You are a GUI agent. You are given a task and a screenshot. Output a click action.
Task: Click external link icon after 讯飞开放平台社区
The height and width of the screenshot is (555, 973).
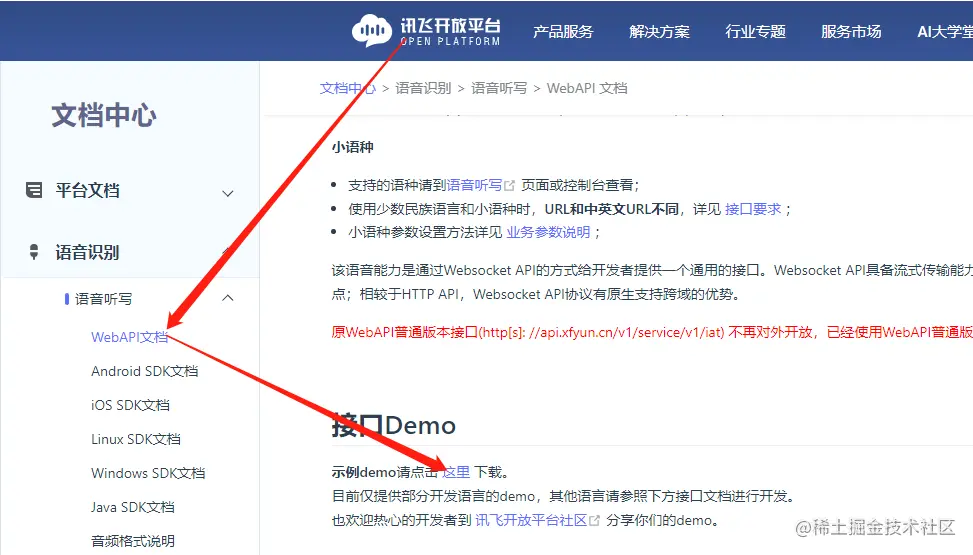point(594,520)
